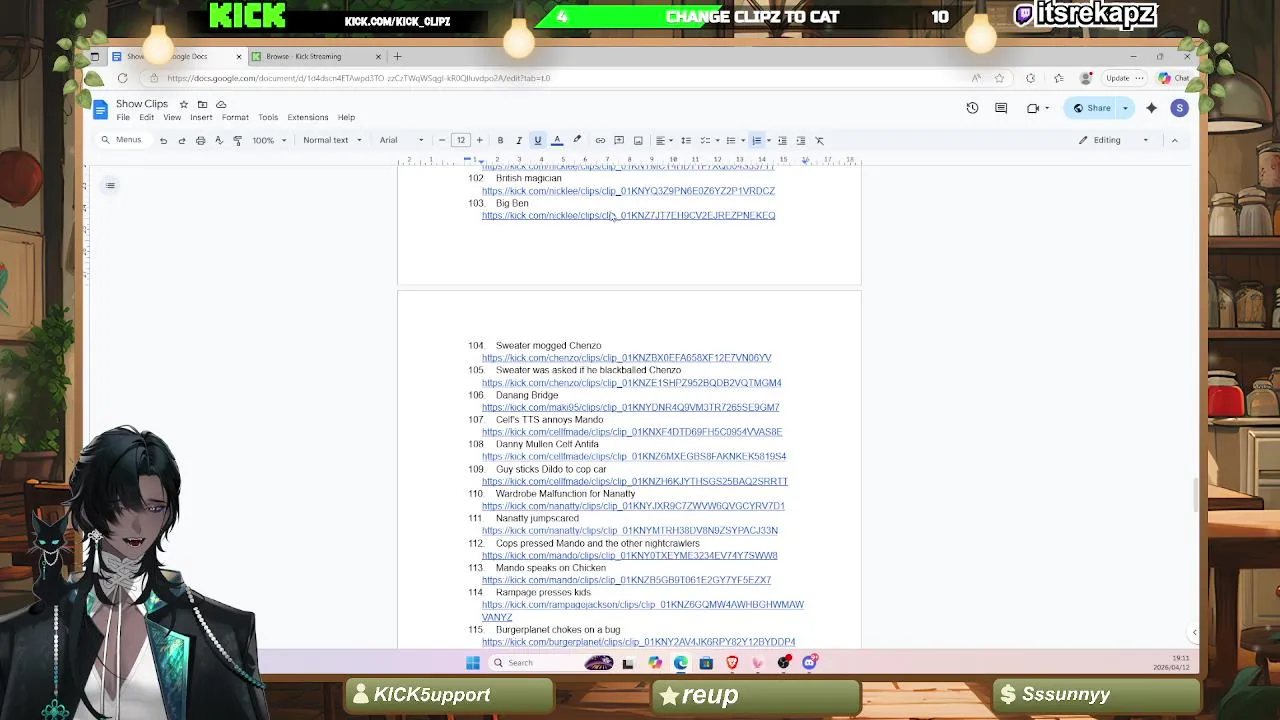
Task: Increase font size with plus button
Action: [479, 140]
